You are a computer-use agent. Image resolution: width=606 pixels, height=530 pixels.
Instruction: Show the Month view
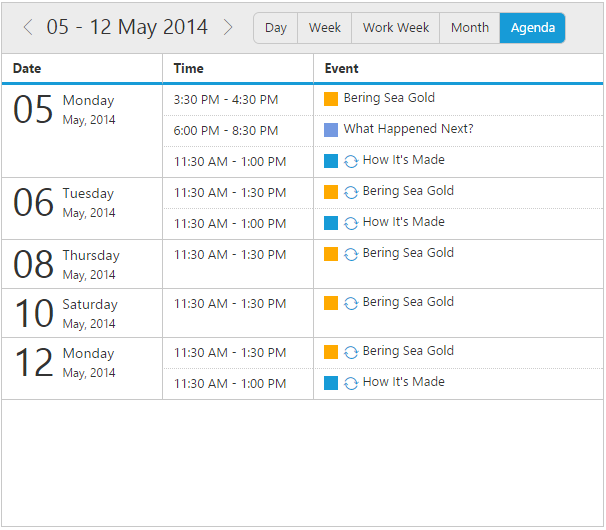click(x=469, y=28)
